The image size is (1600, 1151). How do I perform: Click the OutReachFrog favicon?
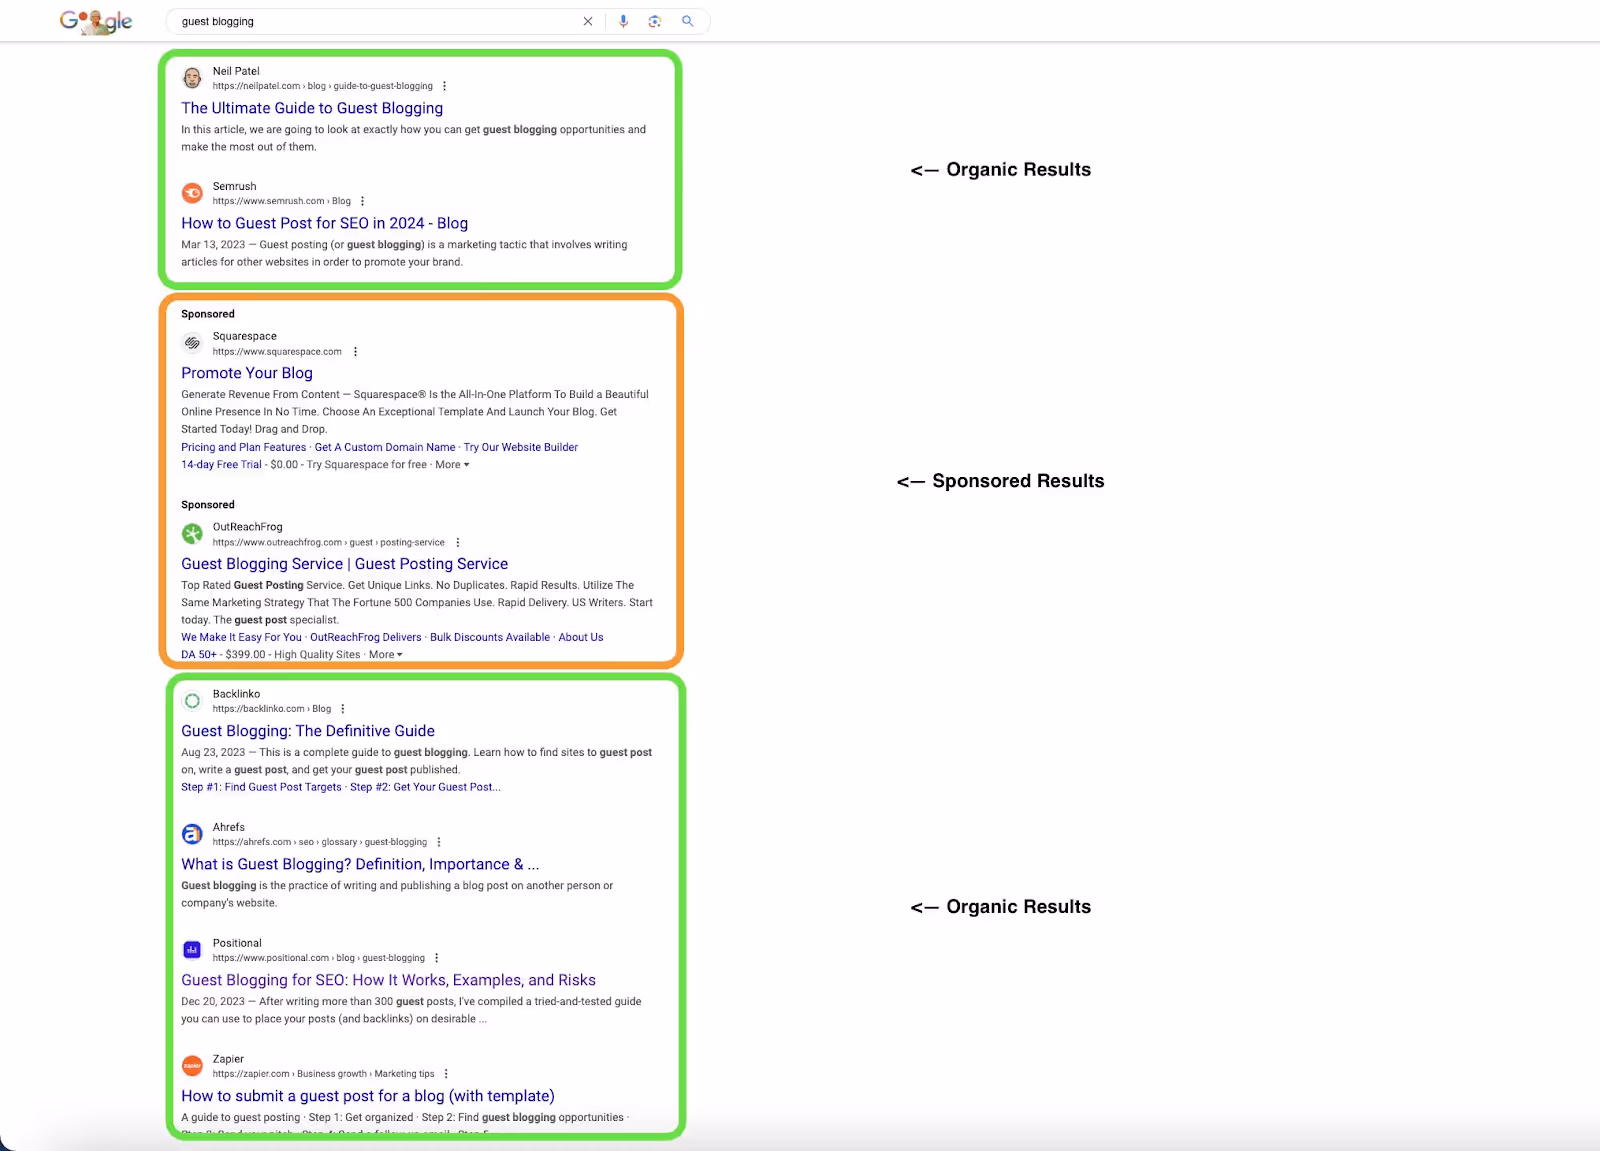pyautogui.click(x=192, y=534)
